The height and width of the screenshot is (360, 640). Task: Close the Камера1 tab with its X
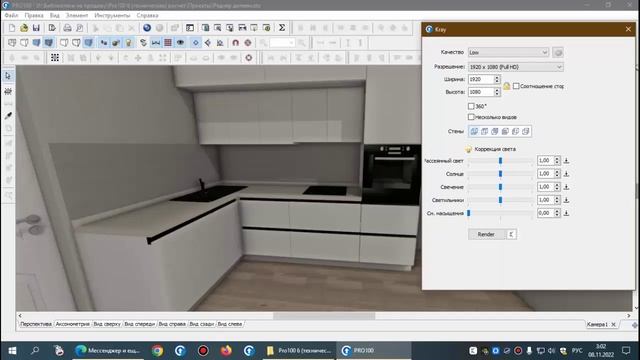pyautogui.click(x=613, y=324)
